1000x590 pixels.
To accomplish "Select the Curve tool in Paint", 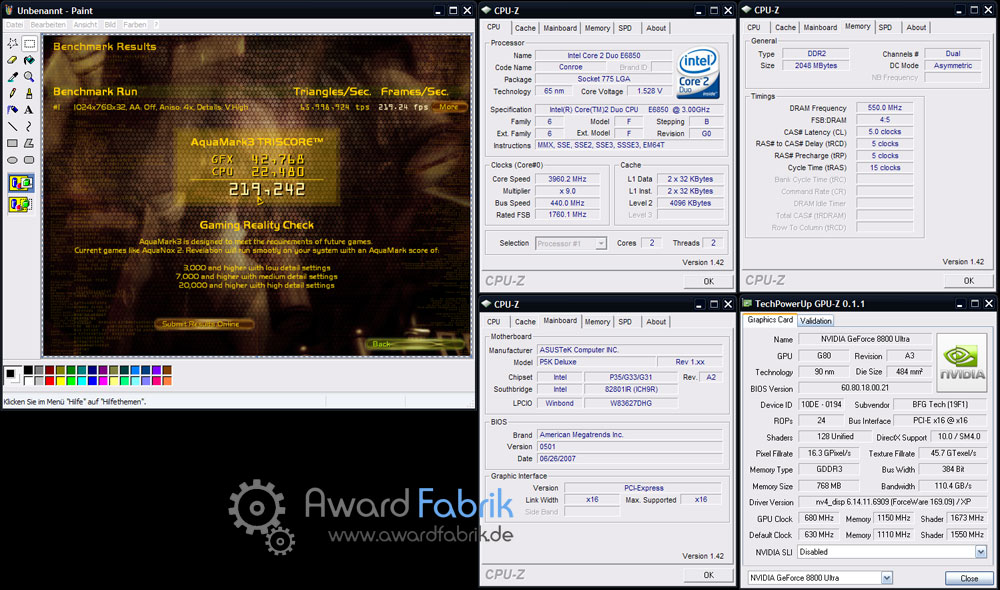I will click(29, 126).
